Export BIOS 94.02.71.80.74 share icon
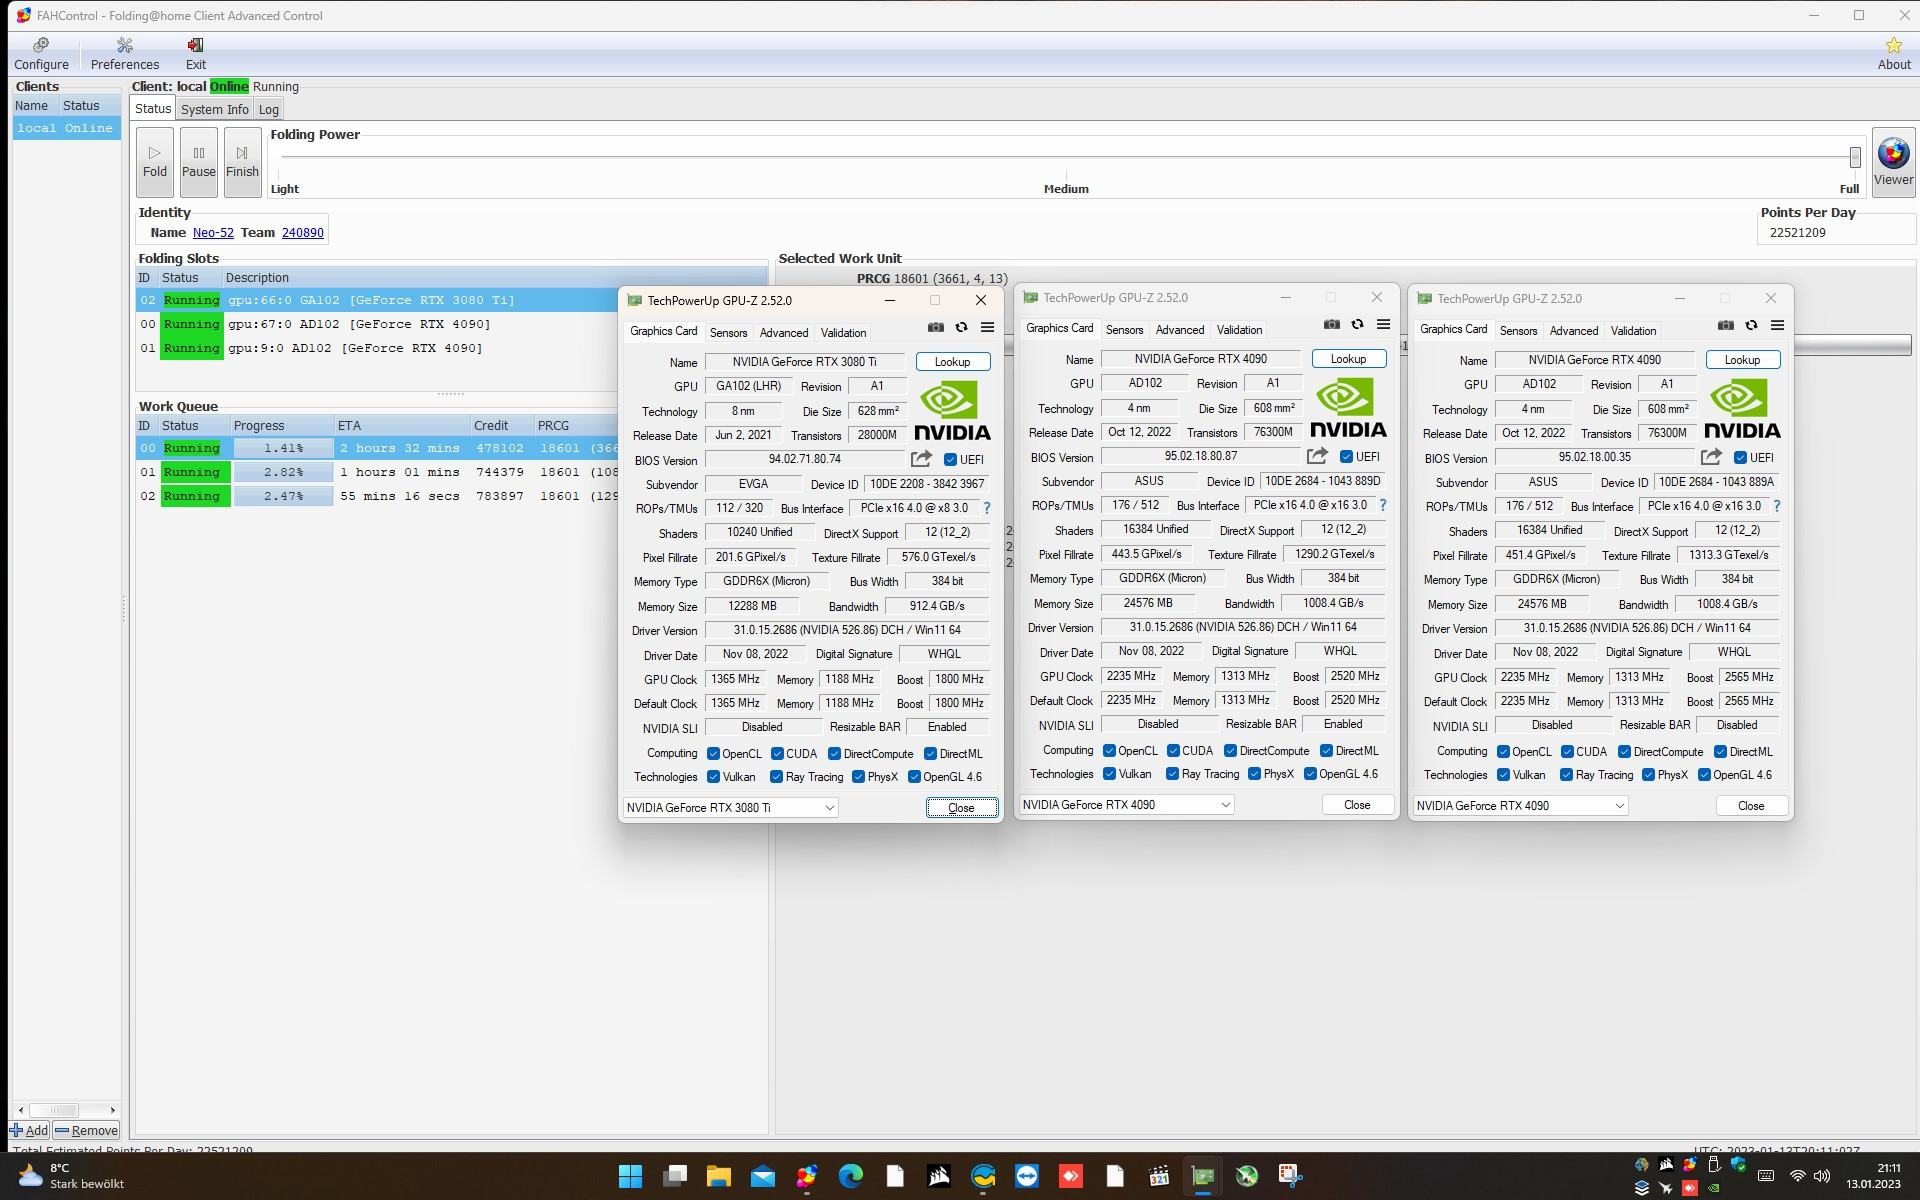 pos(921,459)
